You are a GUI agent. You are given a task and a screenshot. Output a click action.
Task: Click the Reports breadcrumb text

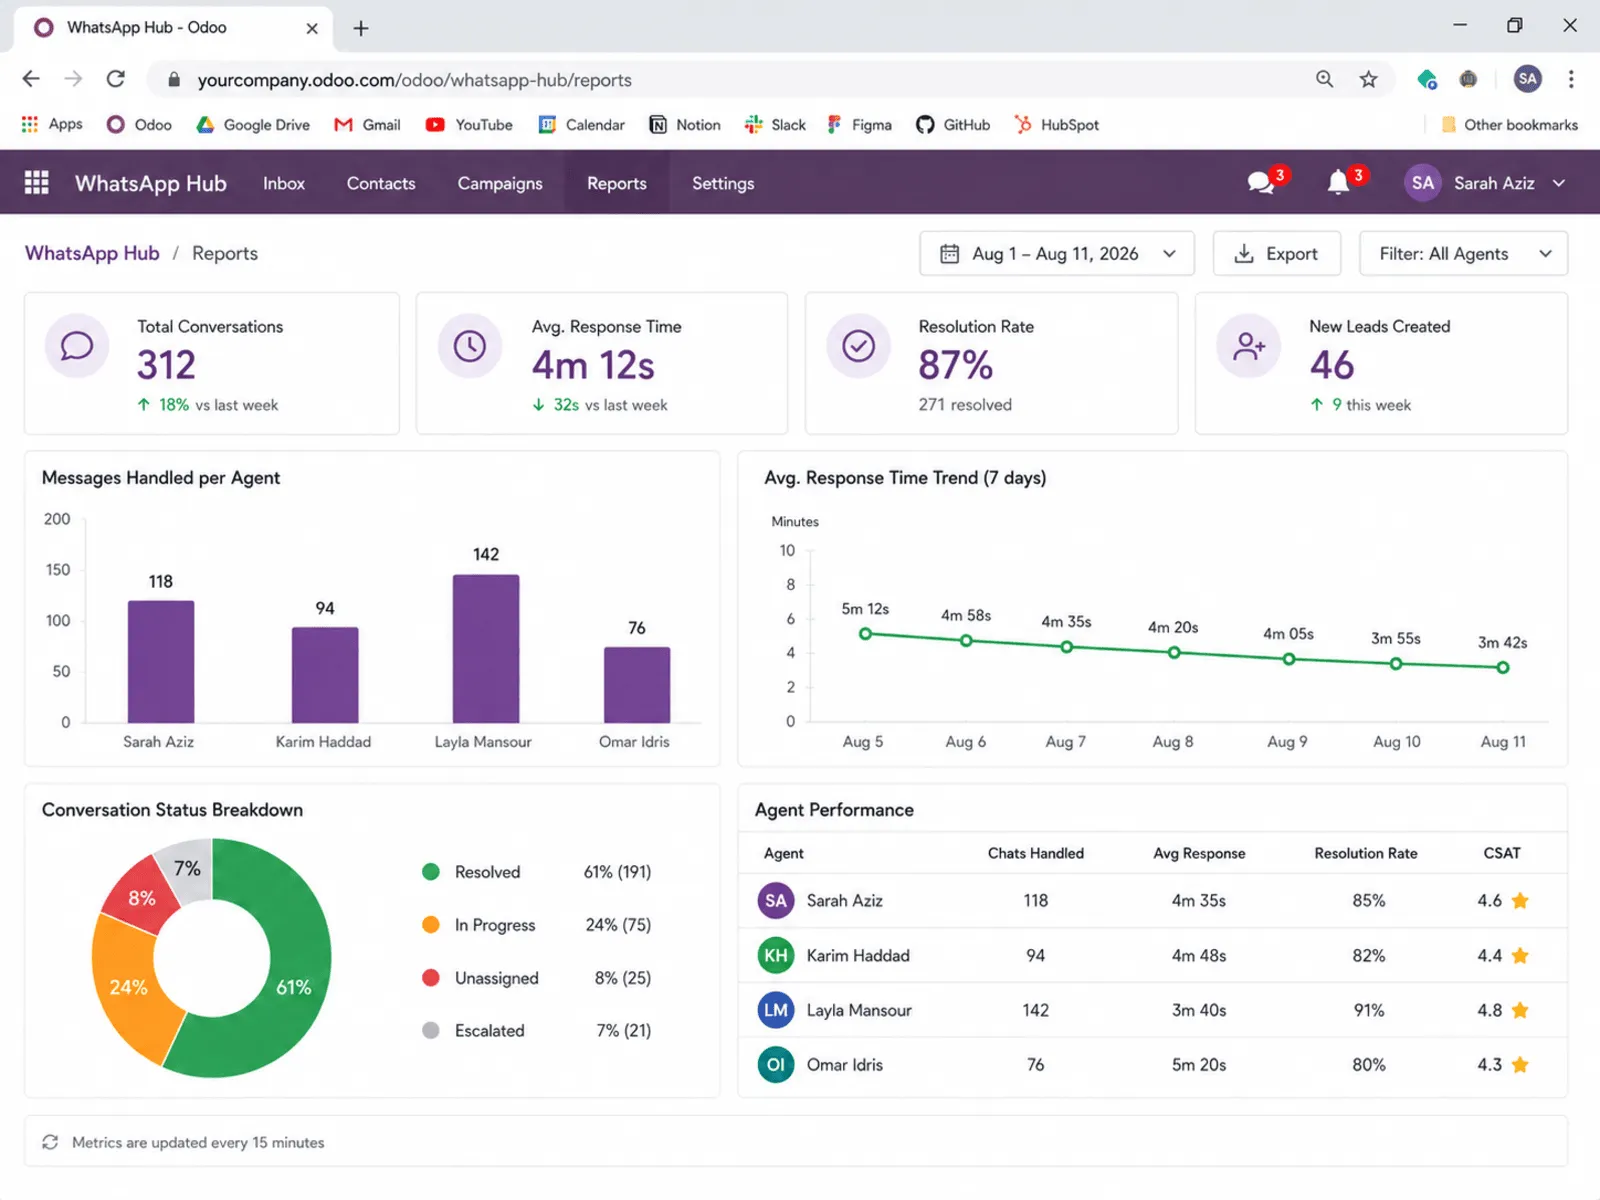tap(225, 253)
